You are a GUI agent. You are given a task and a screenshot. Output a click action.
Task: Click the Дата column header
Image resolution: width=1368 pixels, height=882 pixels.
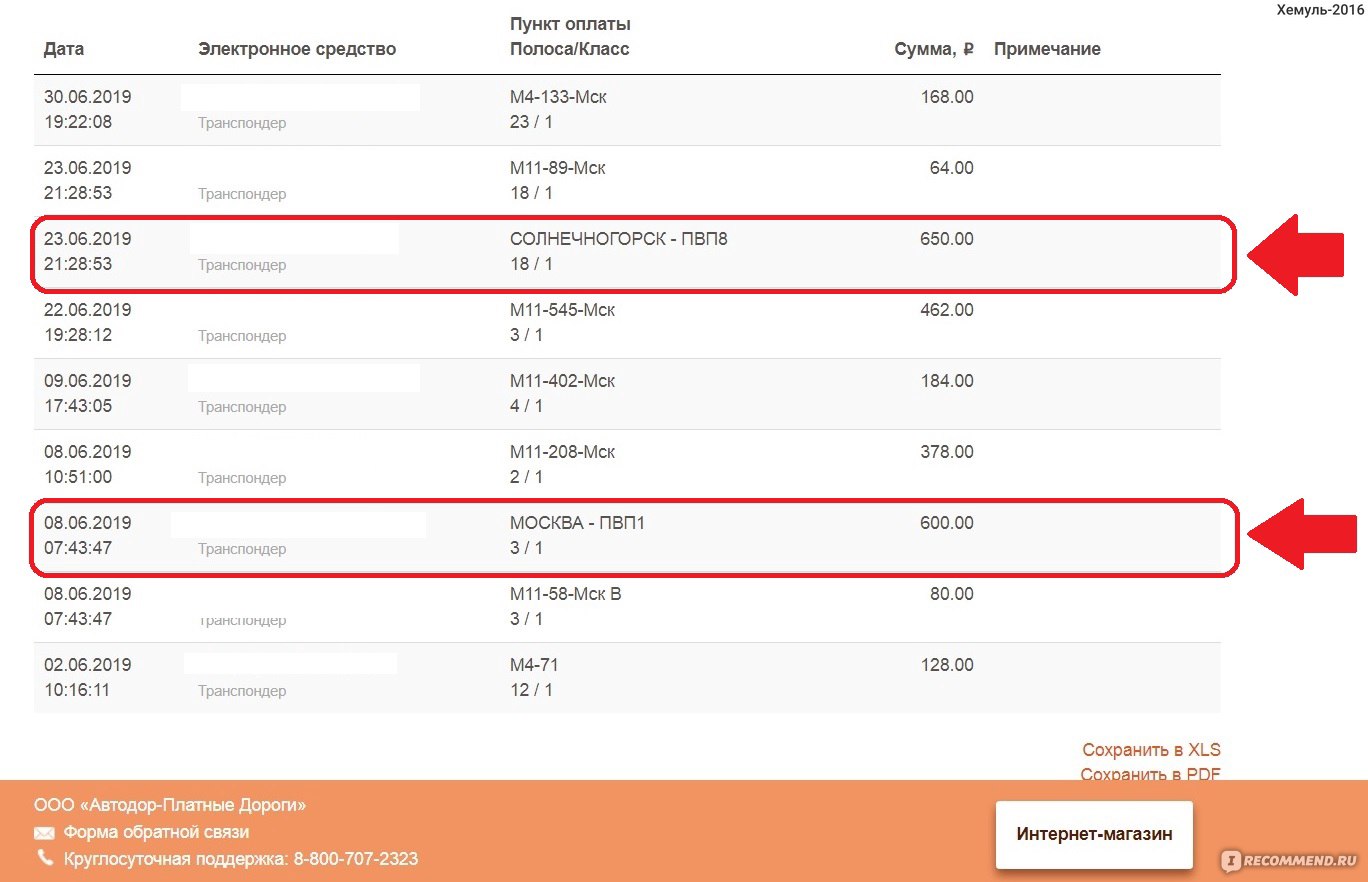pyautogui.click(x=64, y=49)
